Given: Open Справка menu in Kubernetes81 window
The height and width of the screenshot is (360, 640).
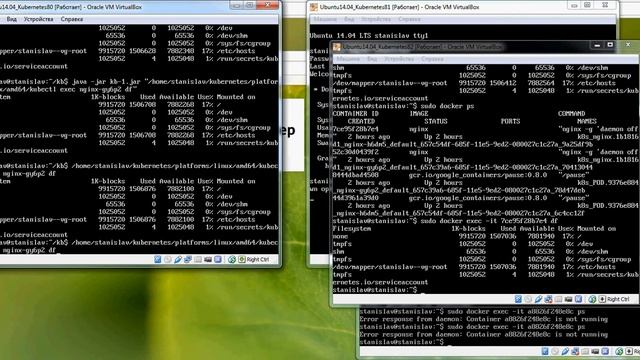Looking at the screenshot, I should 409,19.
